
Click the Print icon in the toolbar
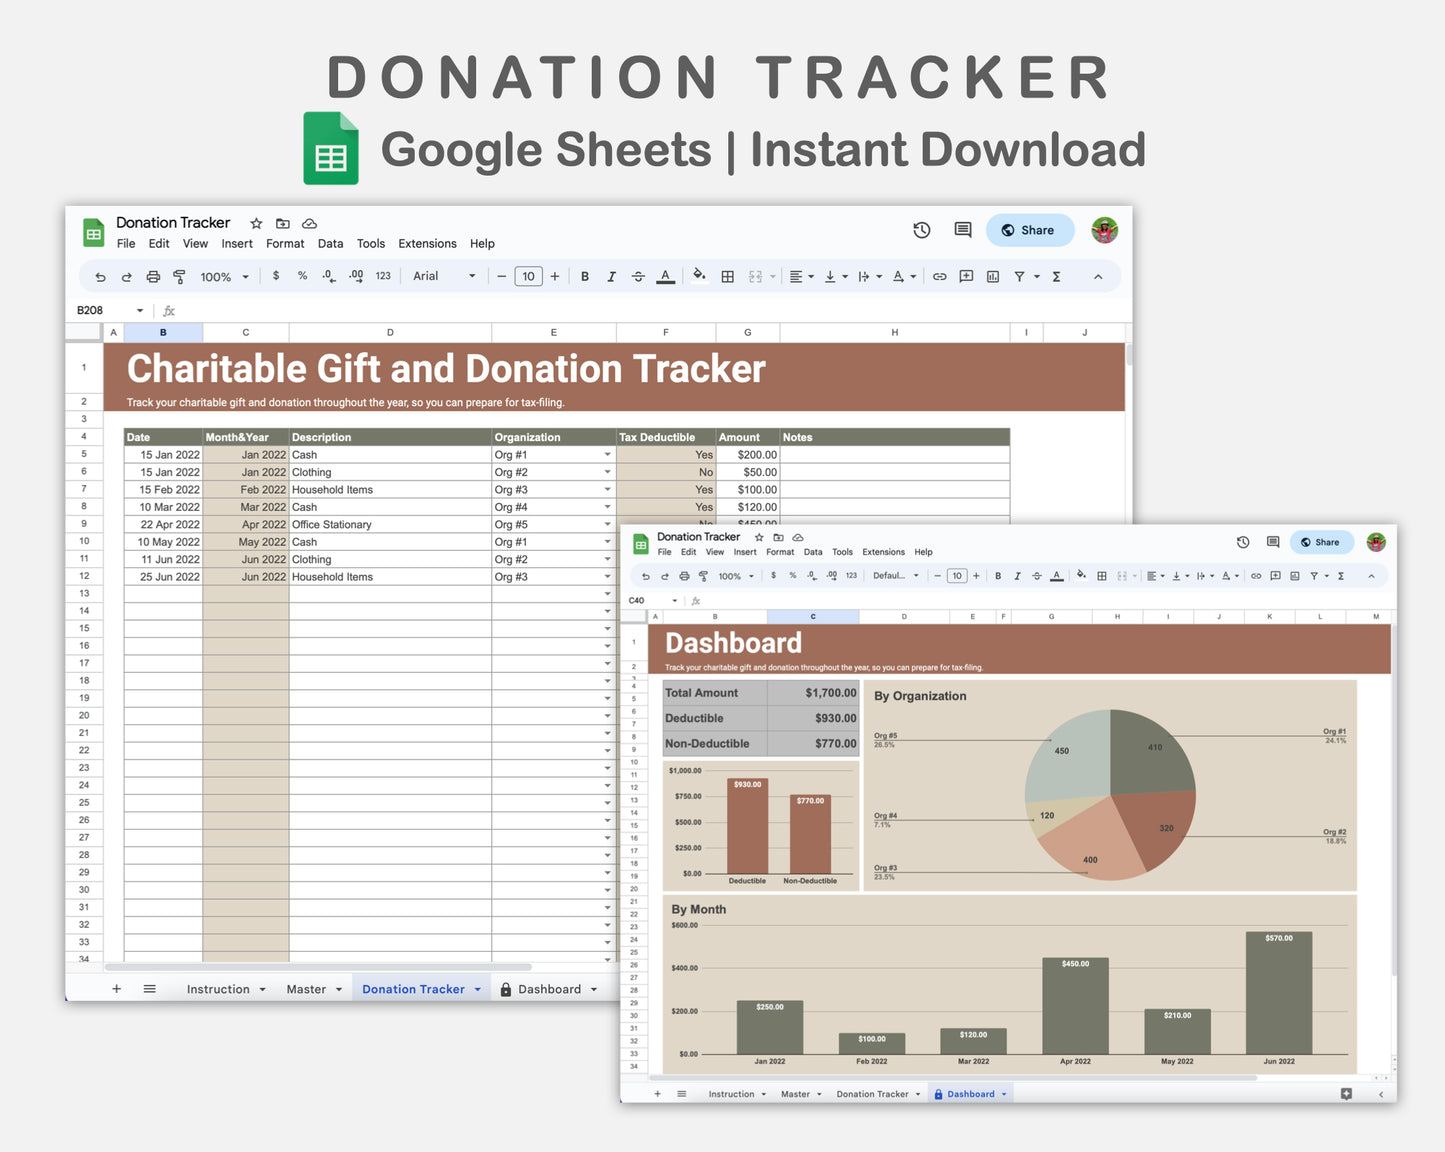coord(153,276)
